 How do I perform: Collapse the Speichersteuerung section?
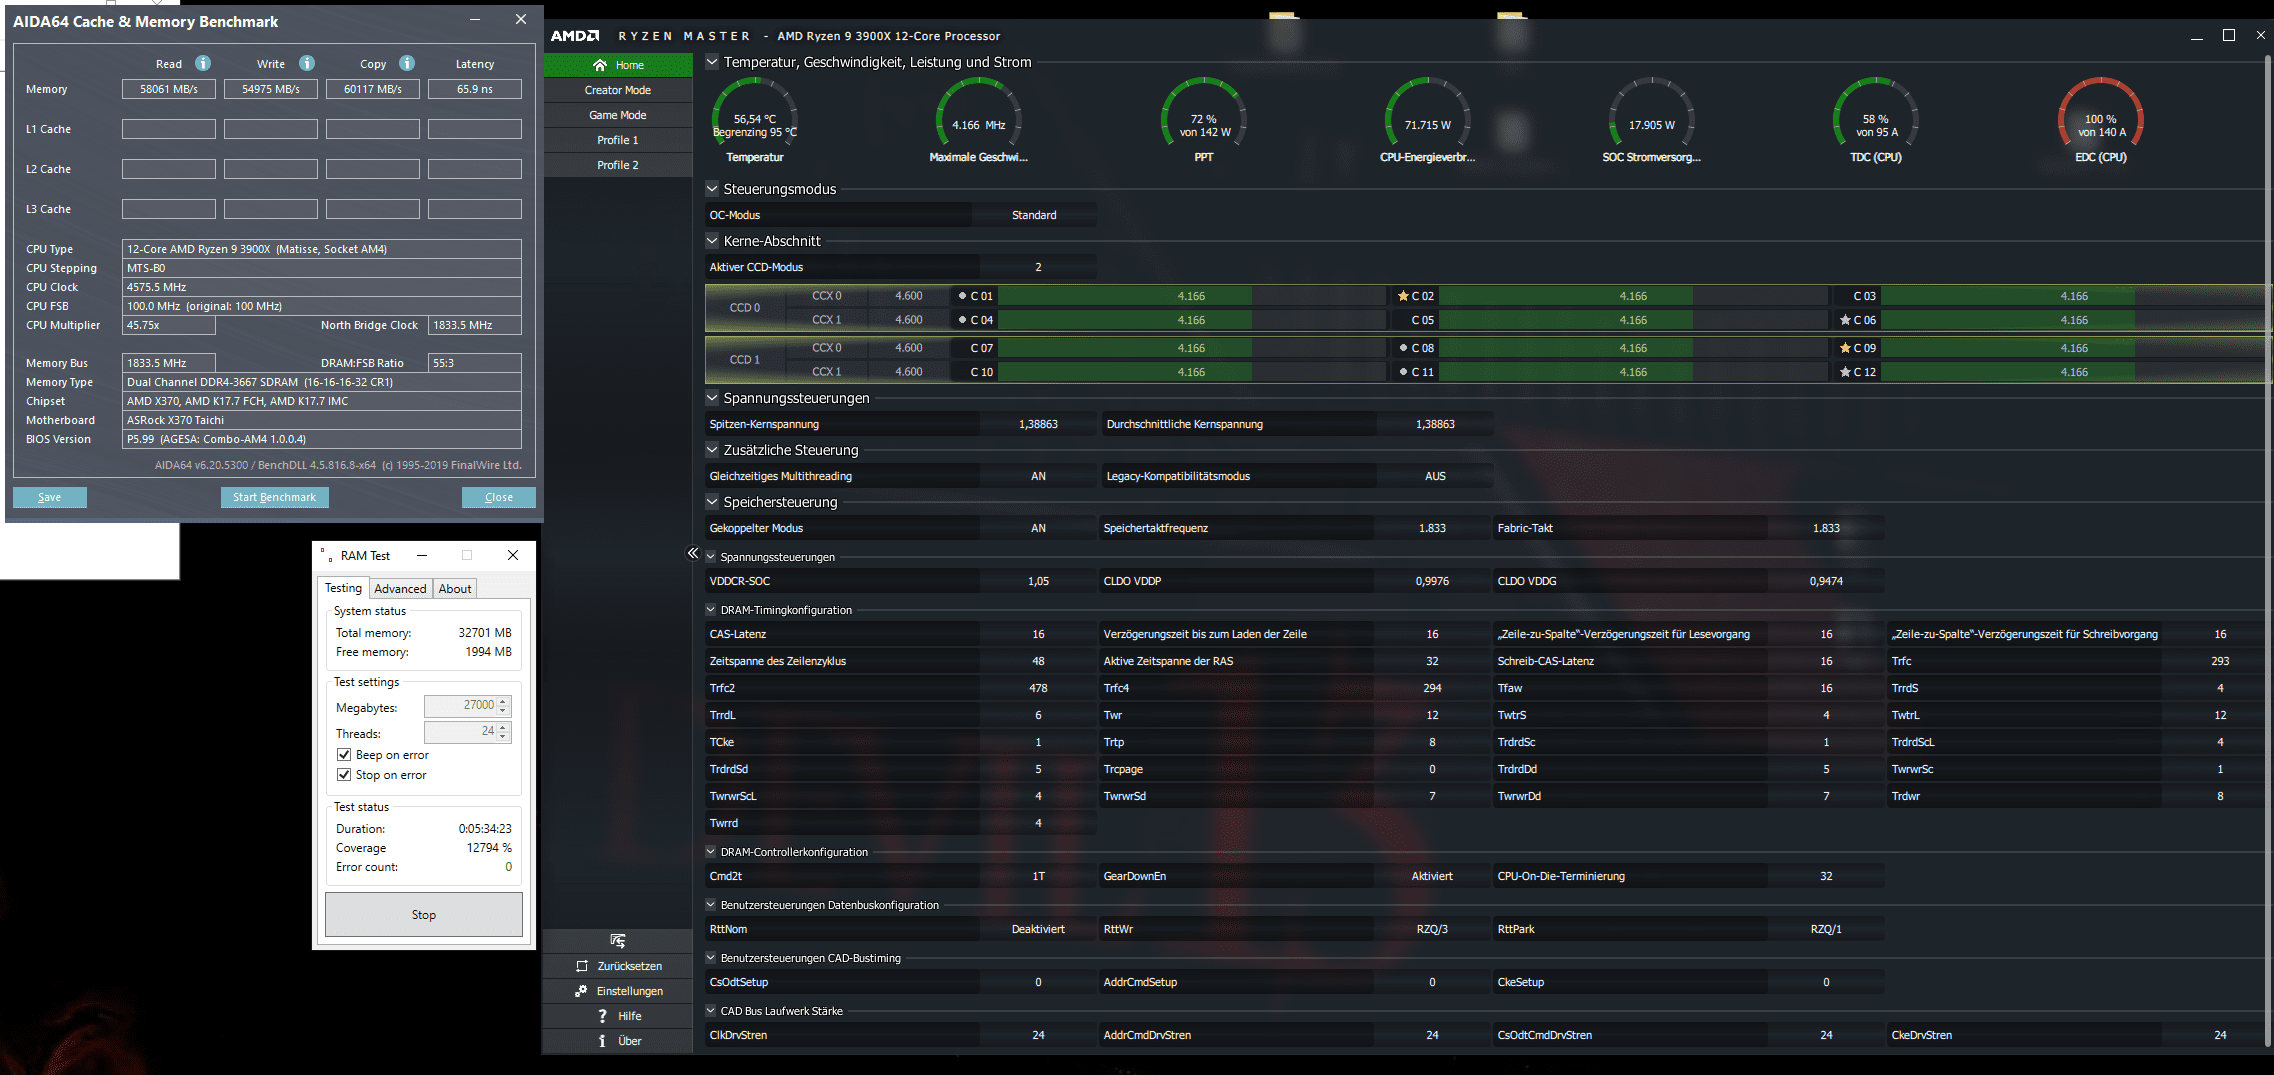[712, 502]
